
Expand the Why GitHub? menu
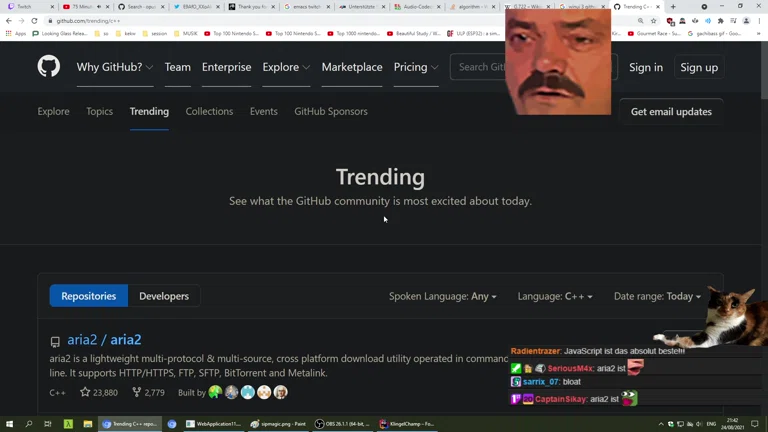pos(114,67)
